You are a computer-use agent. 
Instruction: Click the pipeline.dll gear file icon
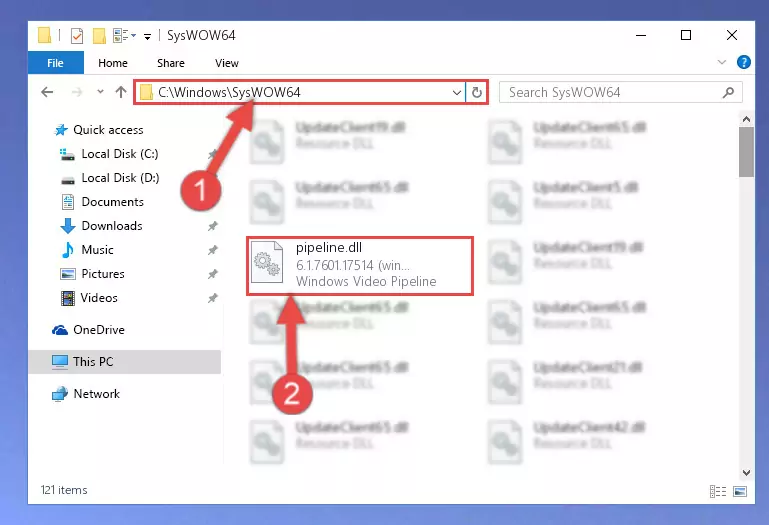[267, 262]
